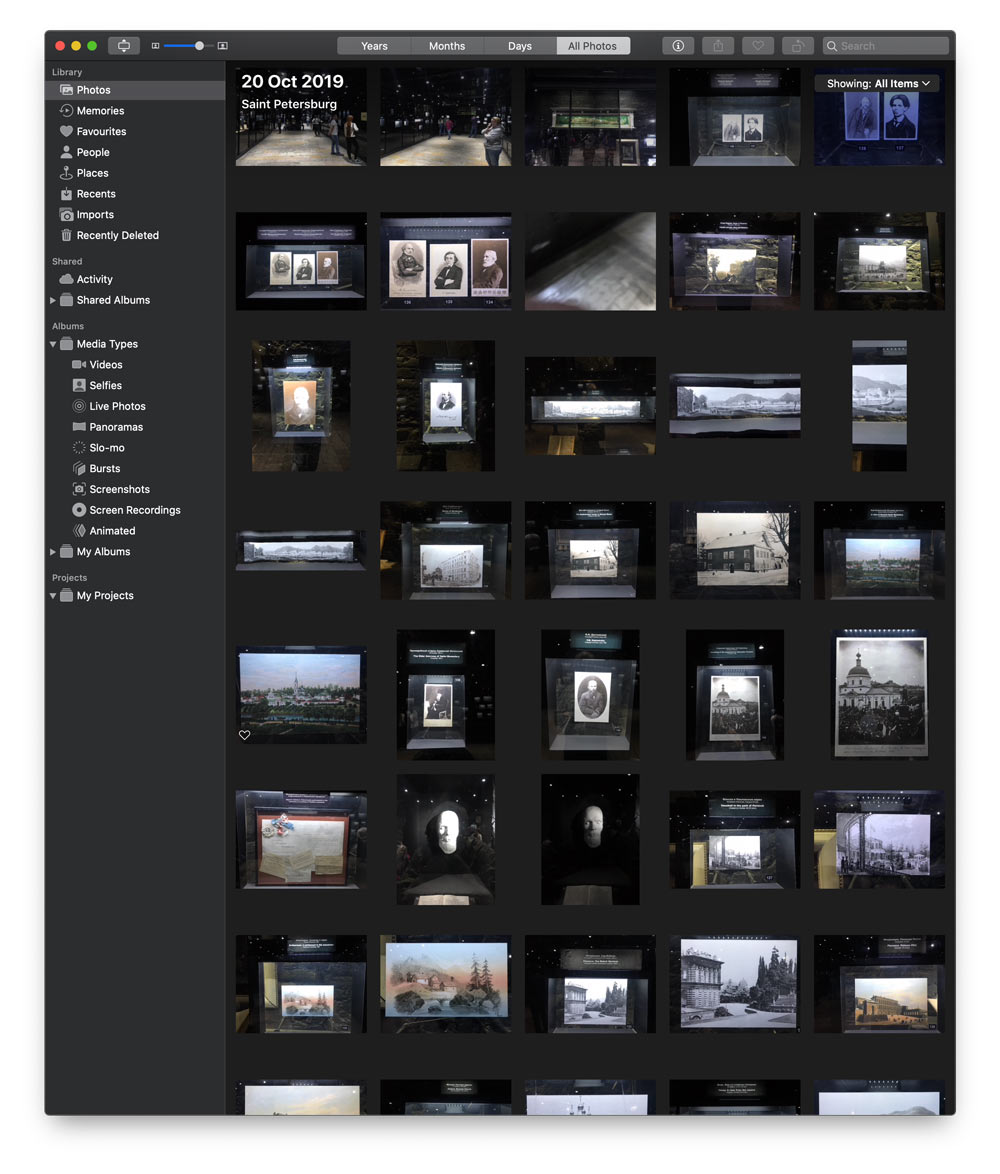The image size is (1000, 1174).
Task: Toggle favourite heart on cathedral painting thumbnail
Action: [244, 735]
